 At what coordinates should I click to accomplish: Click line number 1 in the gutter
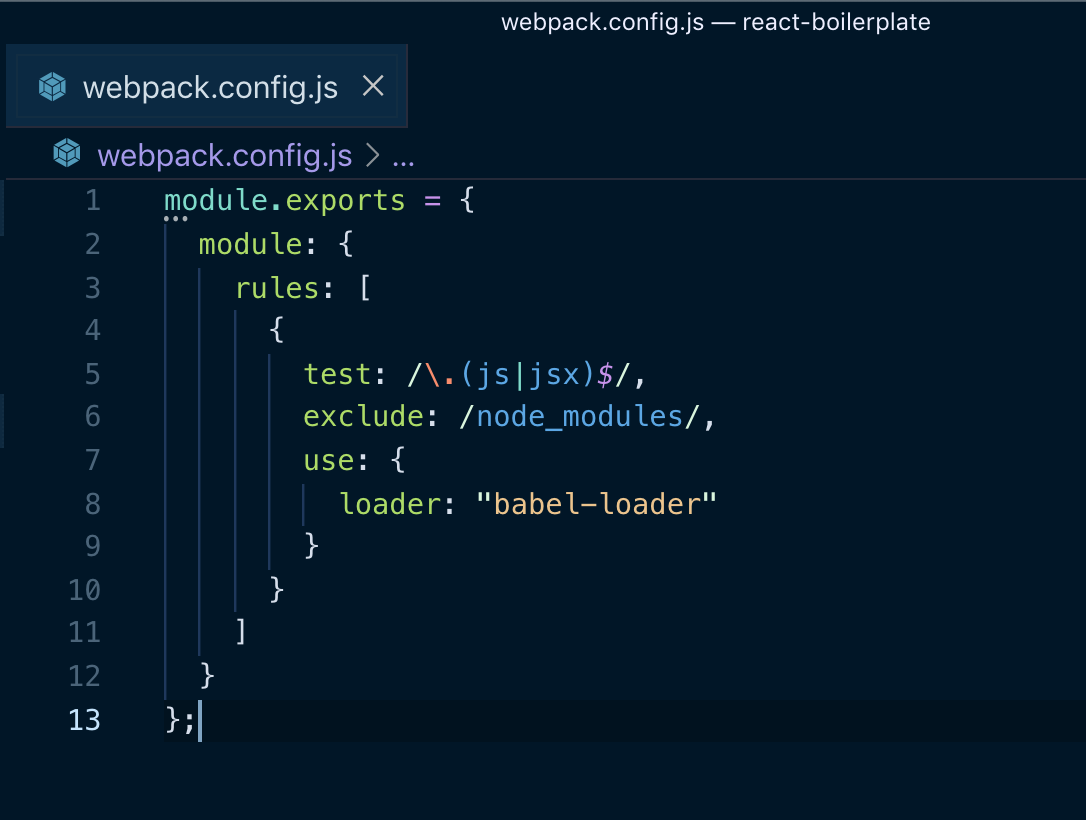point(92,200)
